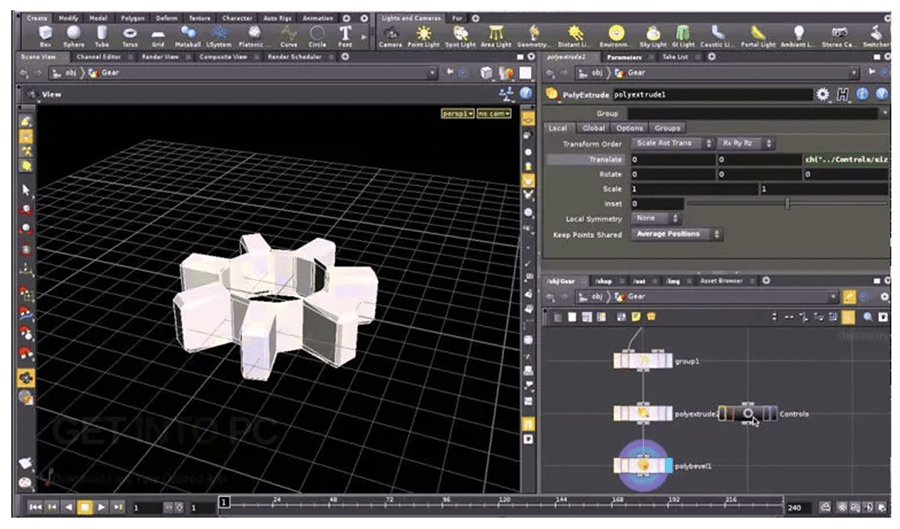The image size is (900, 529).
Task: Jump to first frame button
Action: [35, 507]
